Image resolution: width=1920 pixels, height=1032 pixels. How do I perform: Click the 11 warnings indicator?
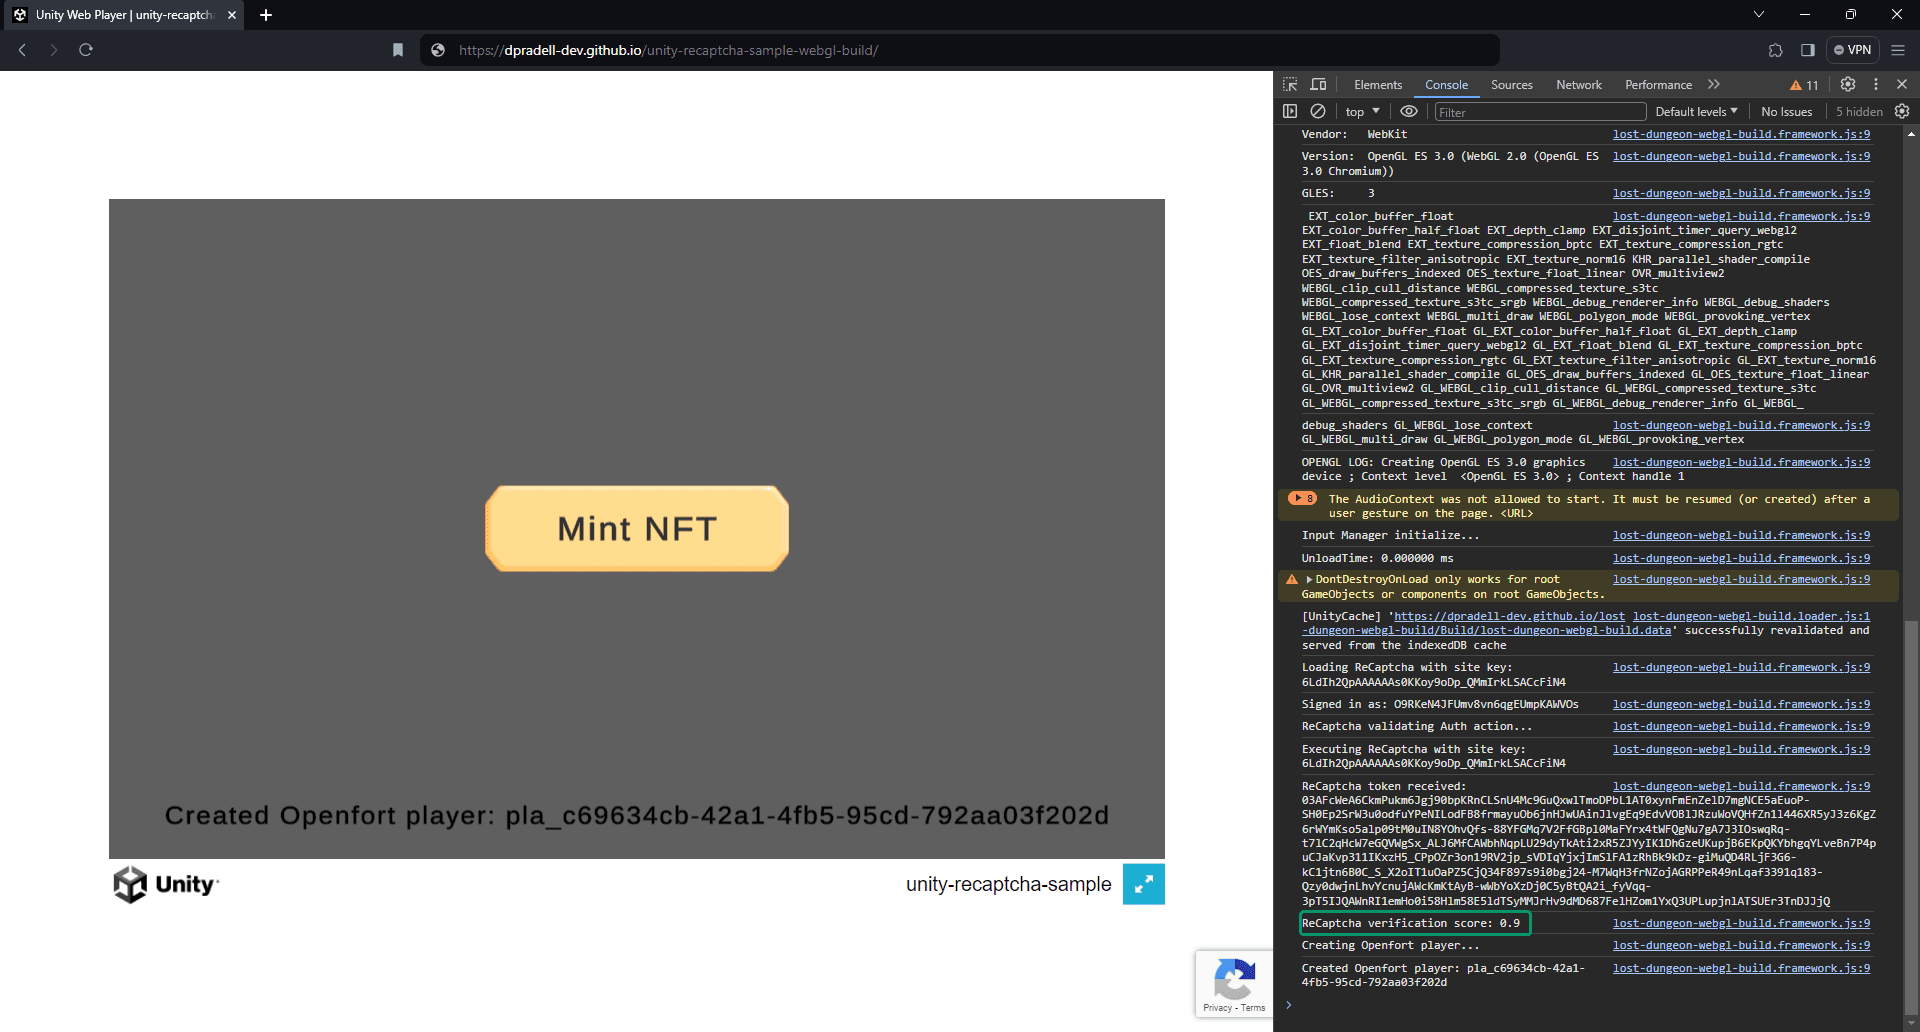[x=1803, y=84]
